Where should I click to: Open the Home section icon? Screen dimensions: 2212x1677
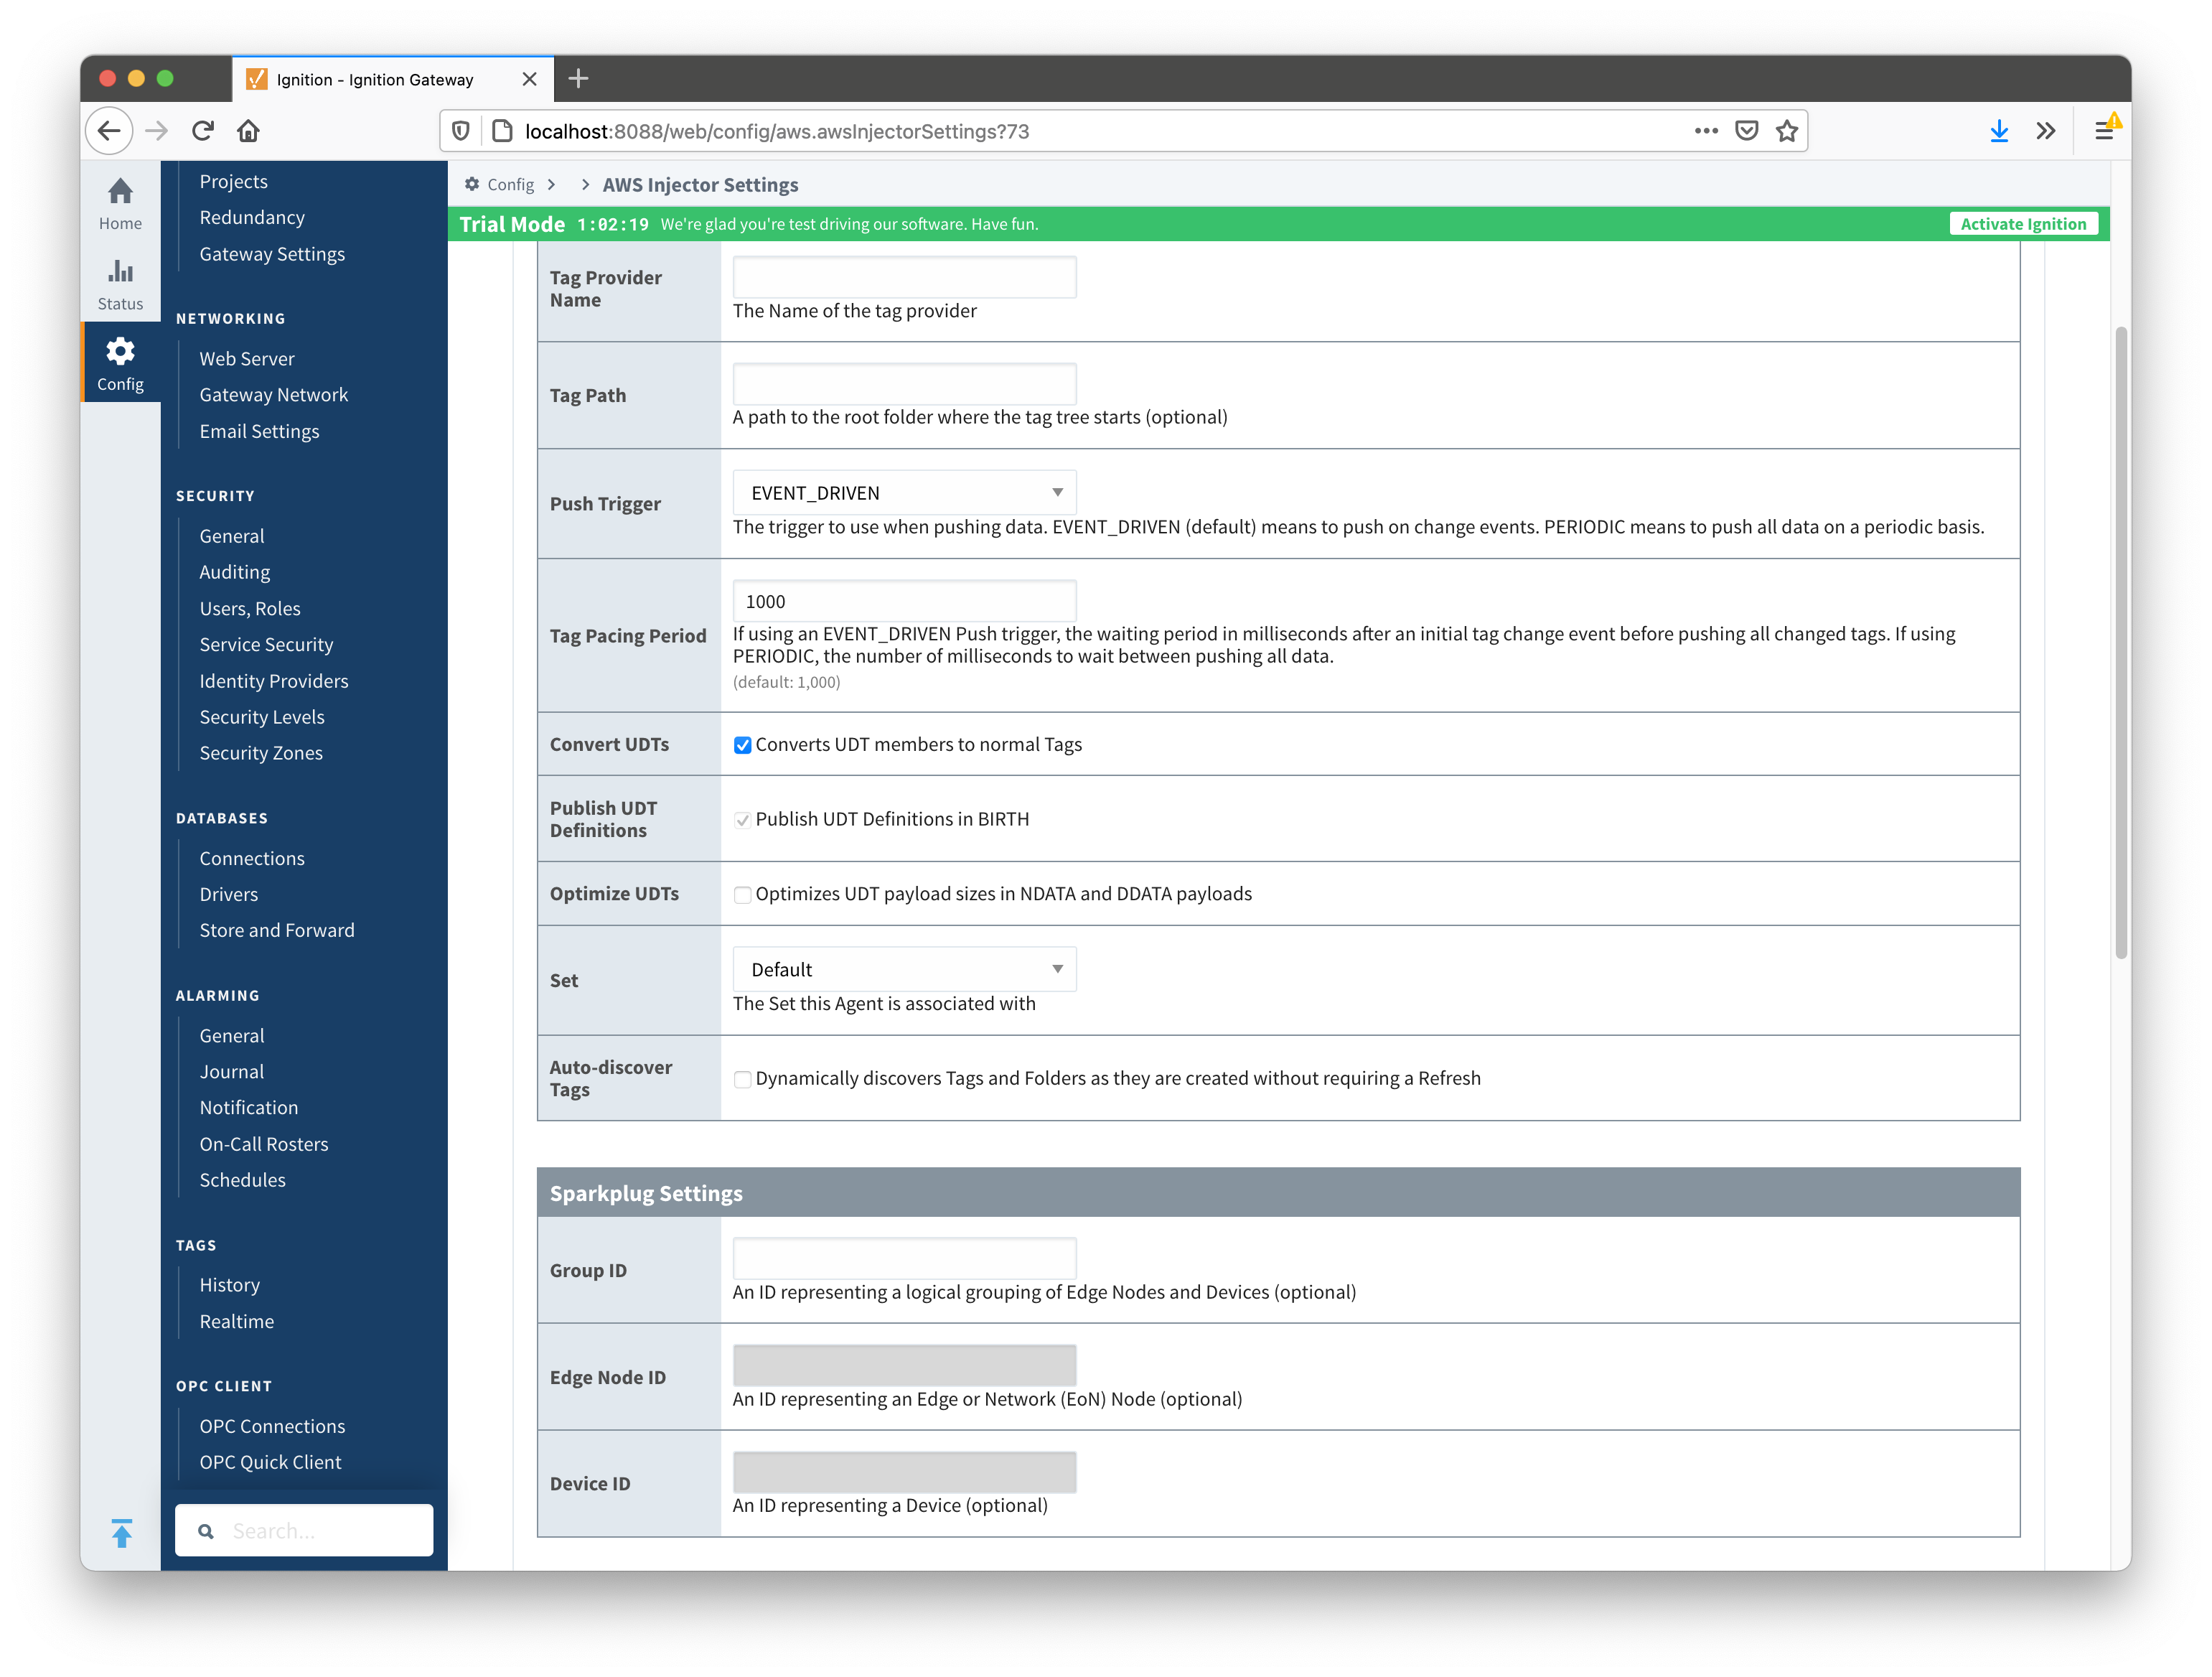point(120,192)
